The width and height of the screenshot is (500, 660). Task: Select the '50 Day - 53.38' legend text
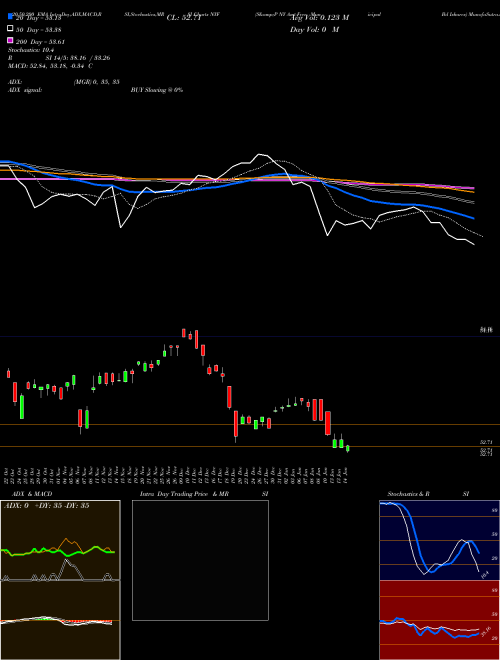(x=39, y=30)
